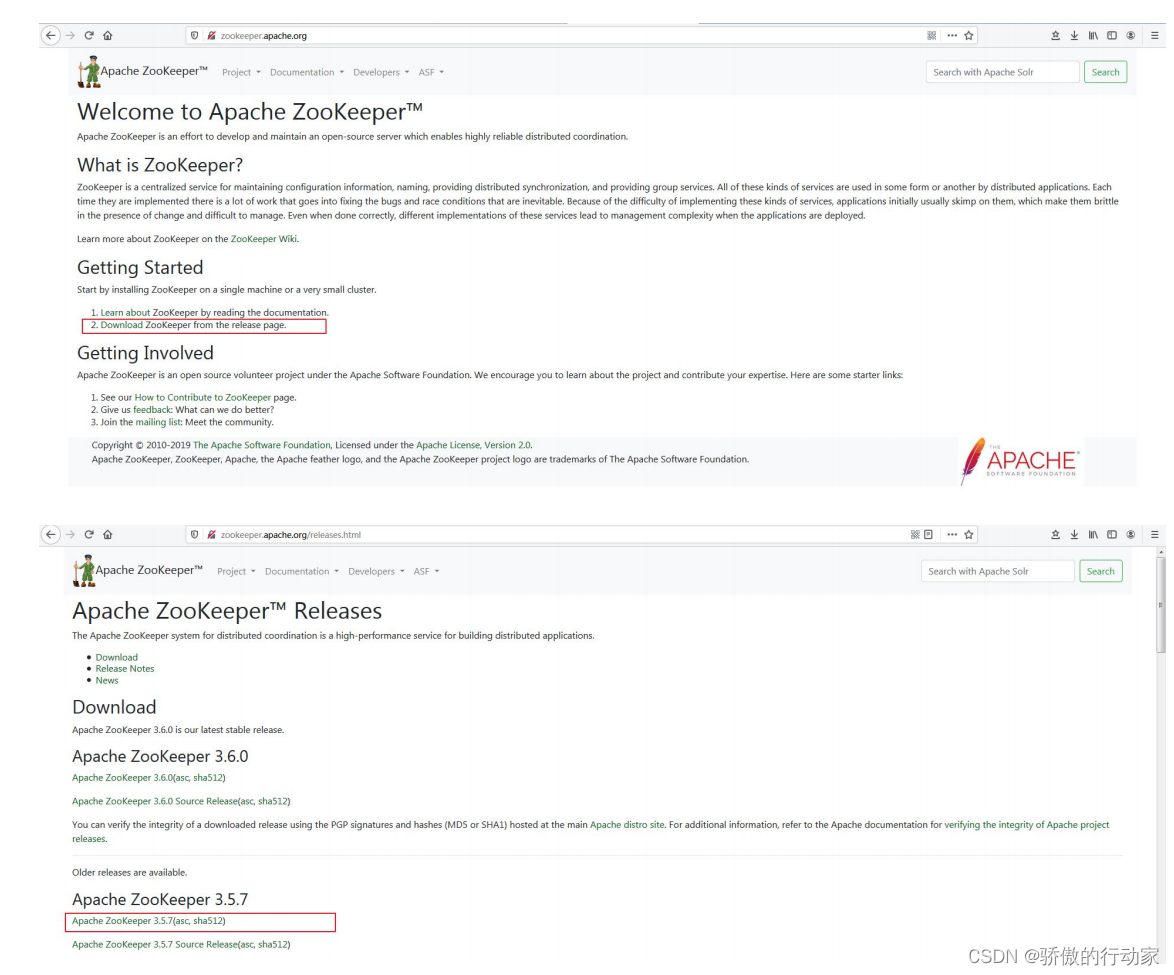Bookmark the zookeeper.apache.org home page
Image resolution: width=1174 pixels, height=975 pixels.
pos(969,35)
